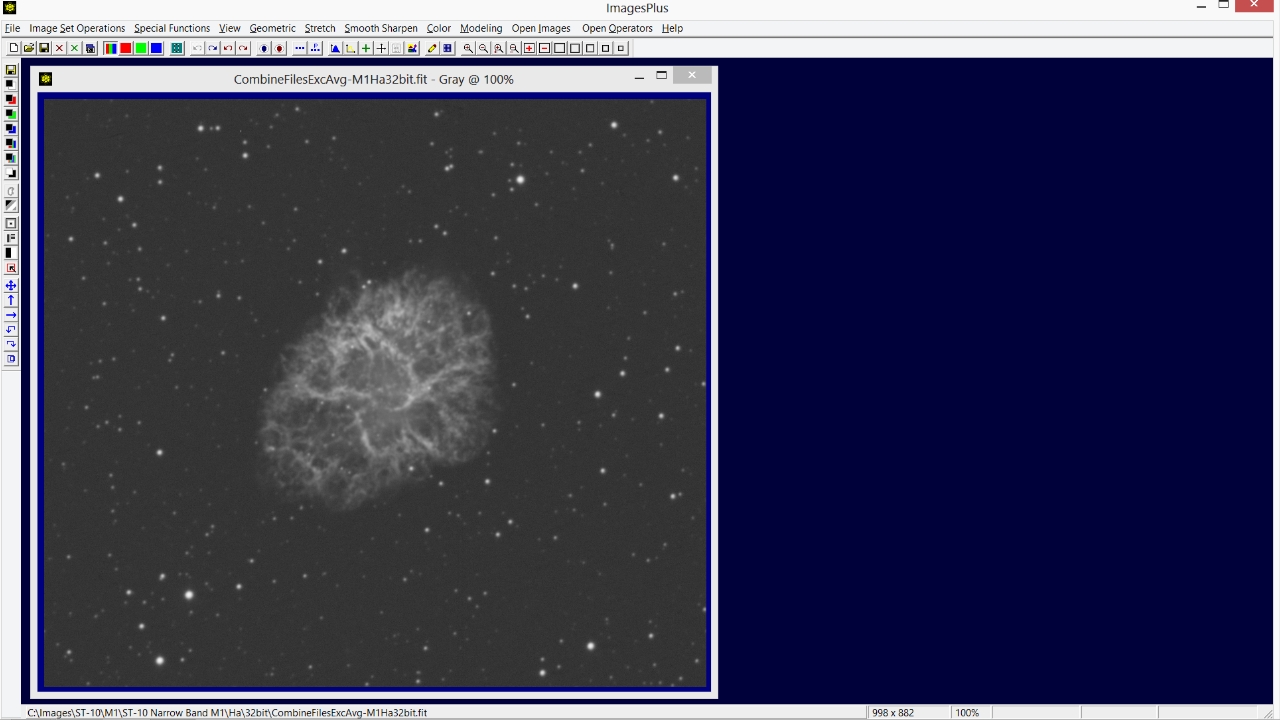Select the solid green channel button
Image resolution: width=1280 pixels, height=720 pixels.
(x=141, y=48)
